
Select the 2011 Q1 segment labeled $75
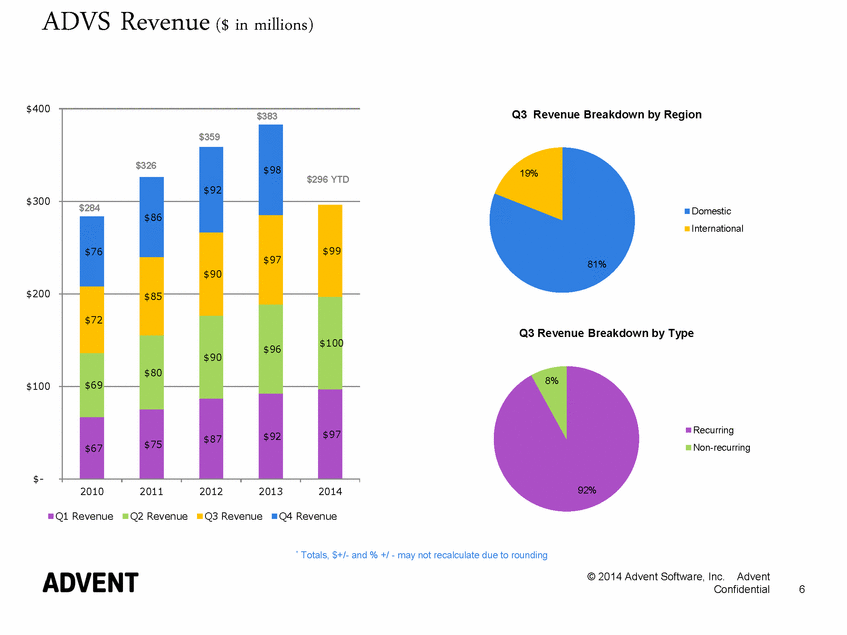click(152, 444)
